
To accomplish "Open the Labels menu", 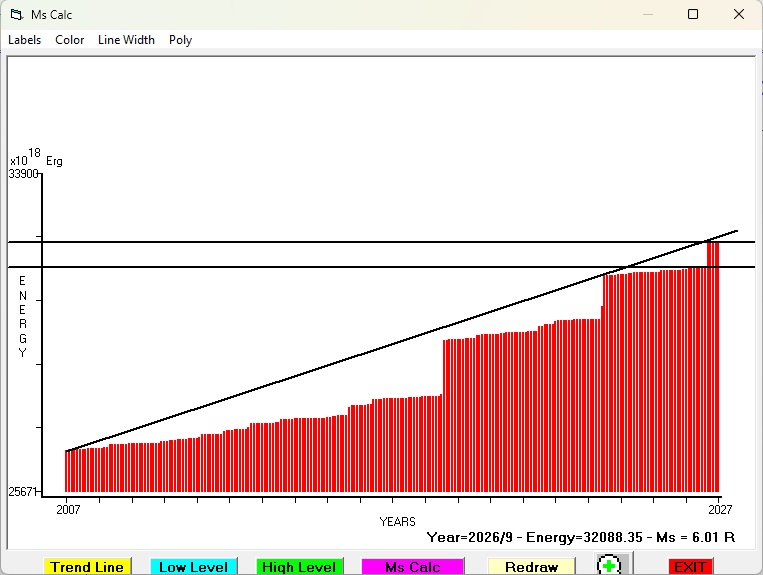I will coord(24,40).
